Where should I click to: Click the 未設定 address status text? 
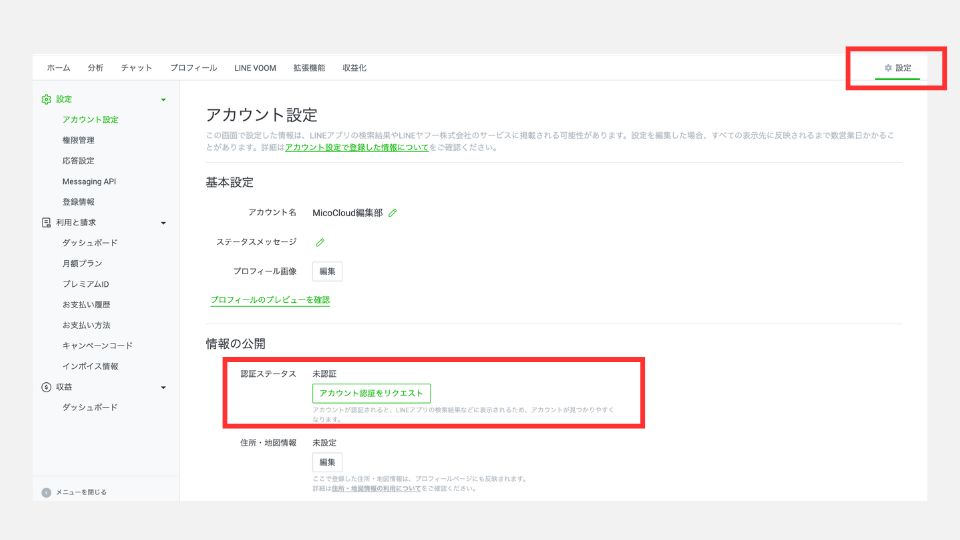point(324,443)
